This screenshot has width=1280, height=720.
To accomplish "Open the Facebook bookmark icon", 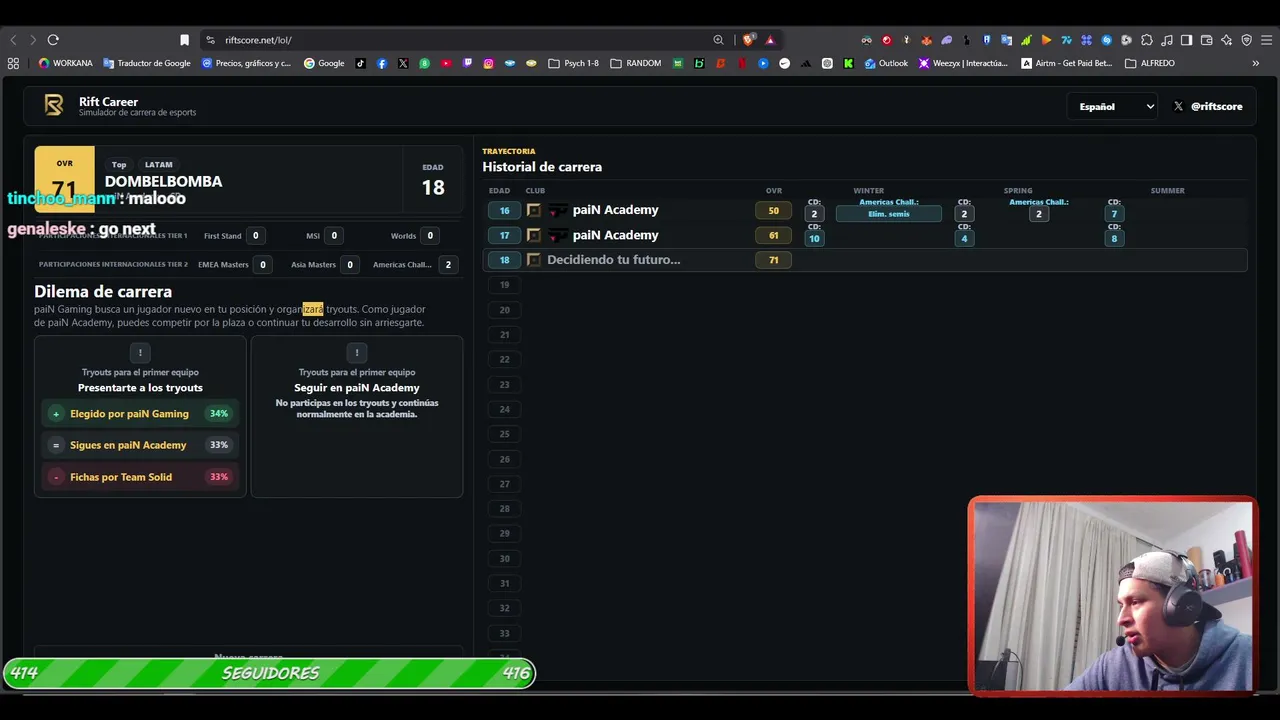I will (x=382, y=63).
